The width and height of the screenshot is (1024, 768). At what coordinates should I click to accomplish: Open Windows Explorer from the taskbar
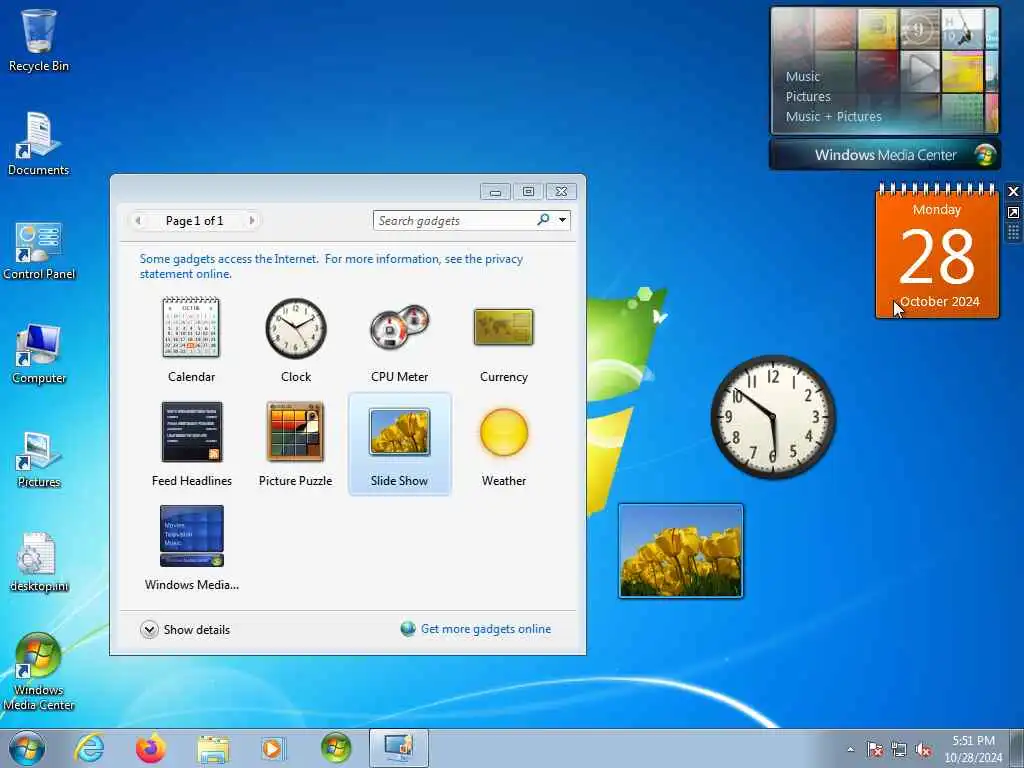(213, 750)
